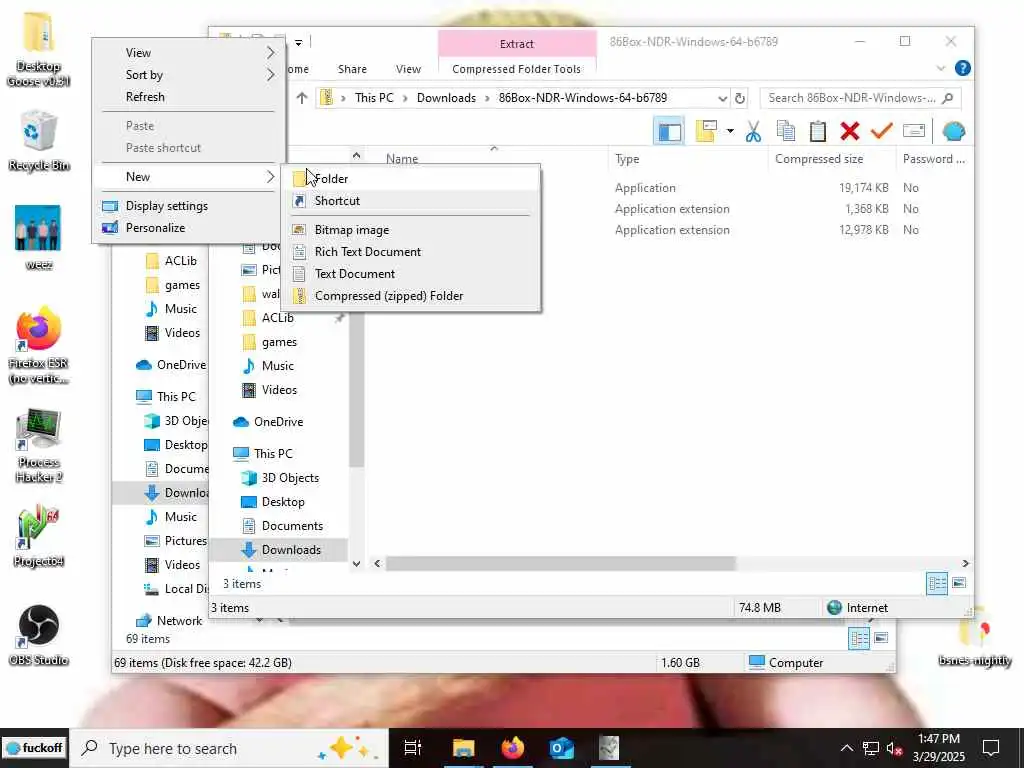1024x768 pixels.
Task: Click the search magnifier in Explorer
Action: pyautogui.click(x=948, y=98)
